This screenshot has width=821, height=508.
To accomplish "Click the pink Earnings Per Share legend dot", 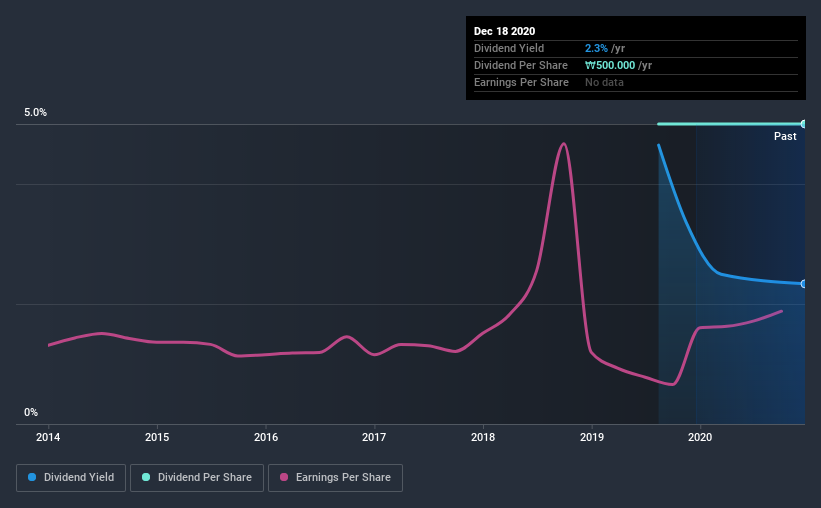I will tap(284, 477).
